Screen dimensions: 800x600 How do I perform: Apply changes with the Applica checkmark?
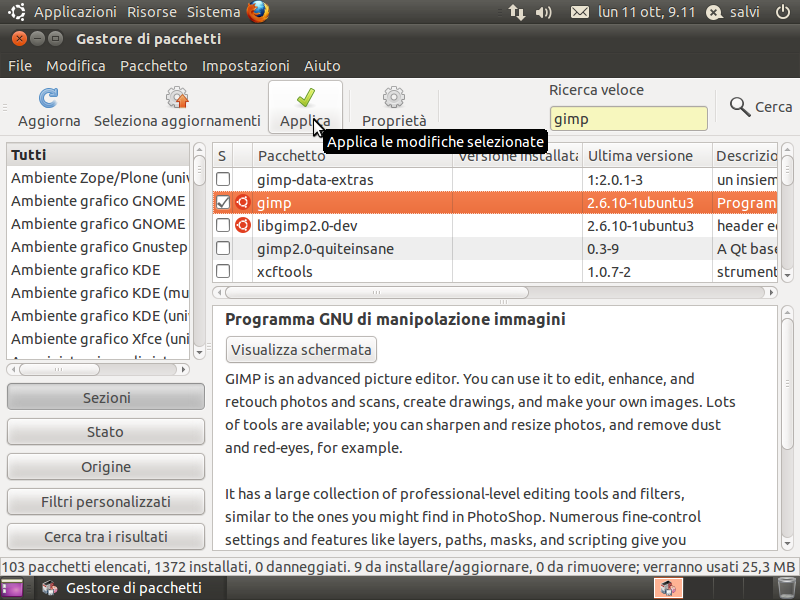[306, 97]
